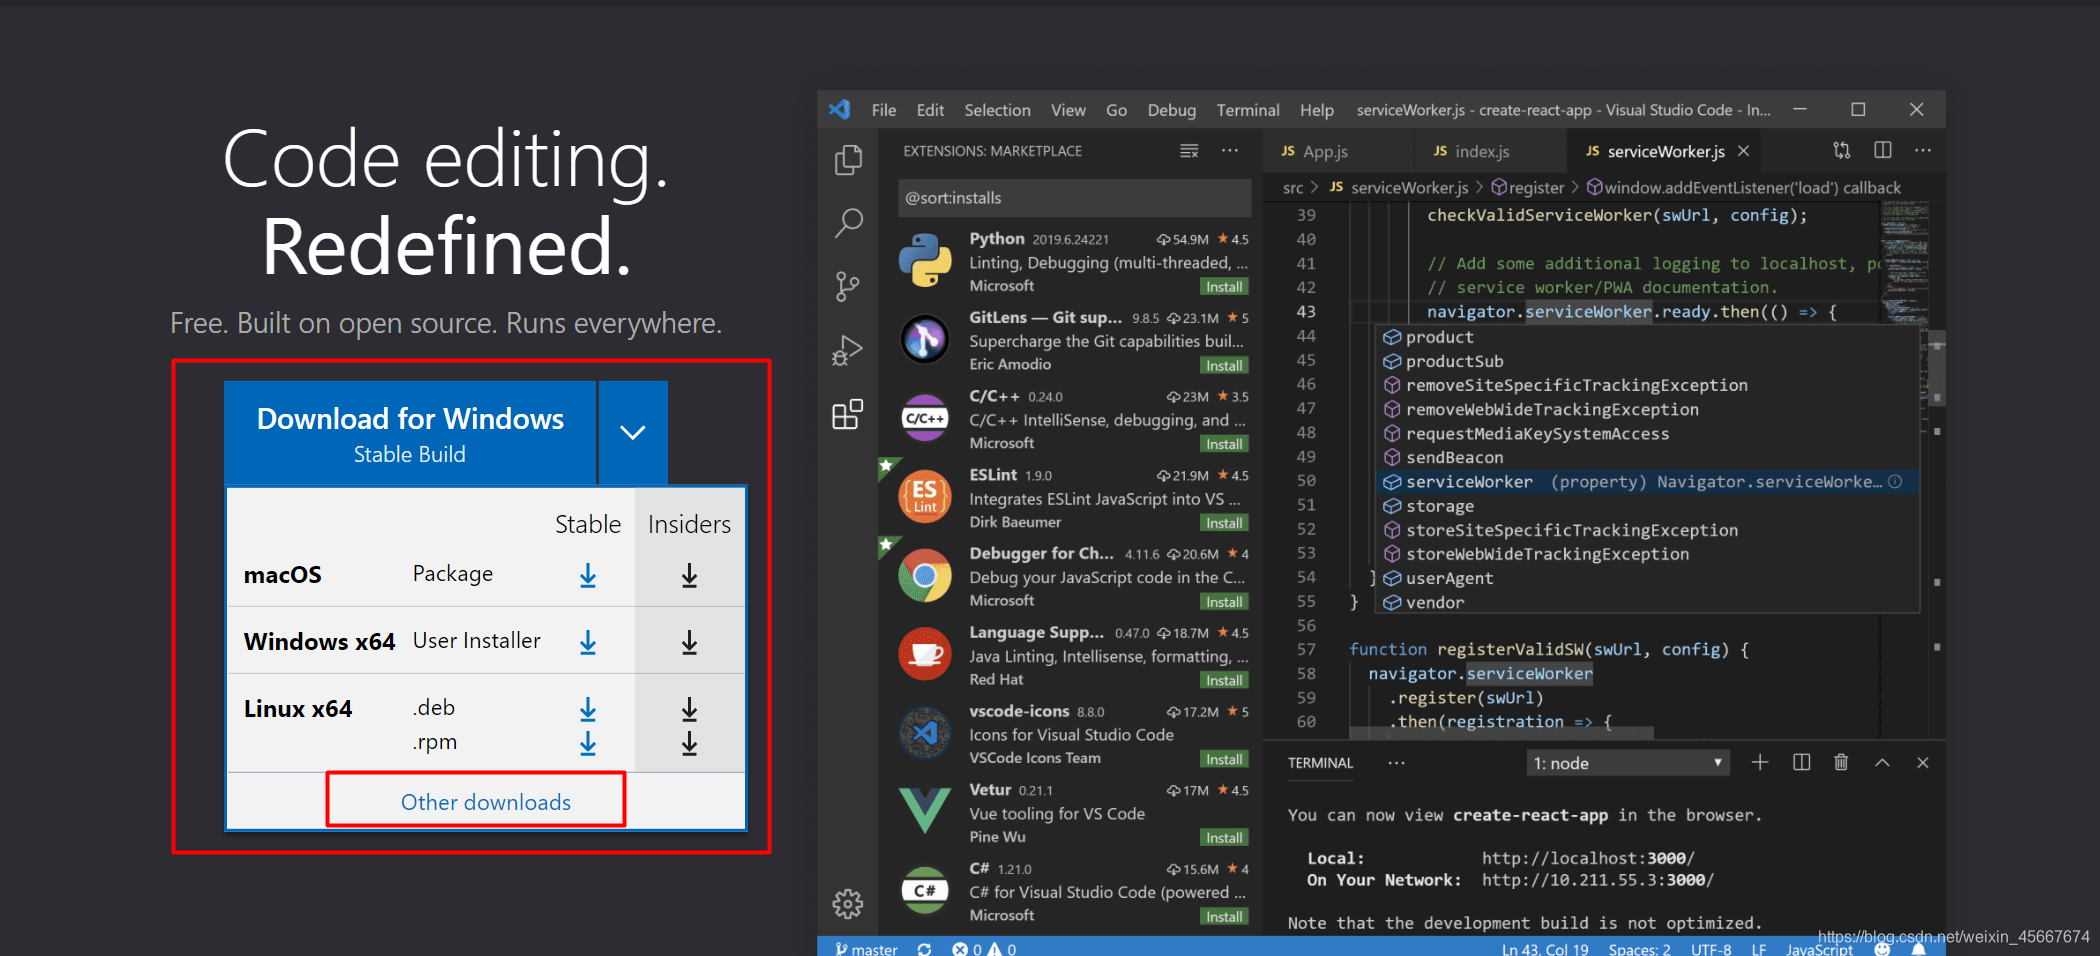
Task: Switch to the App.js tab
Action: click(1338, 151)
